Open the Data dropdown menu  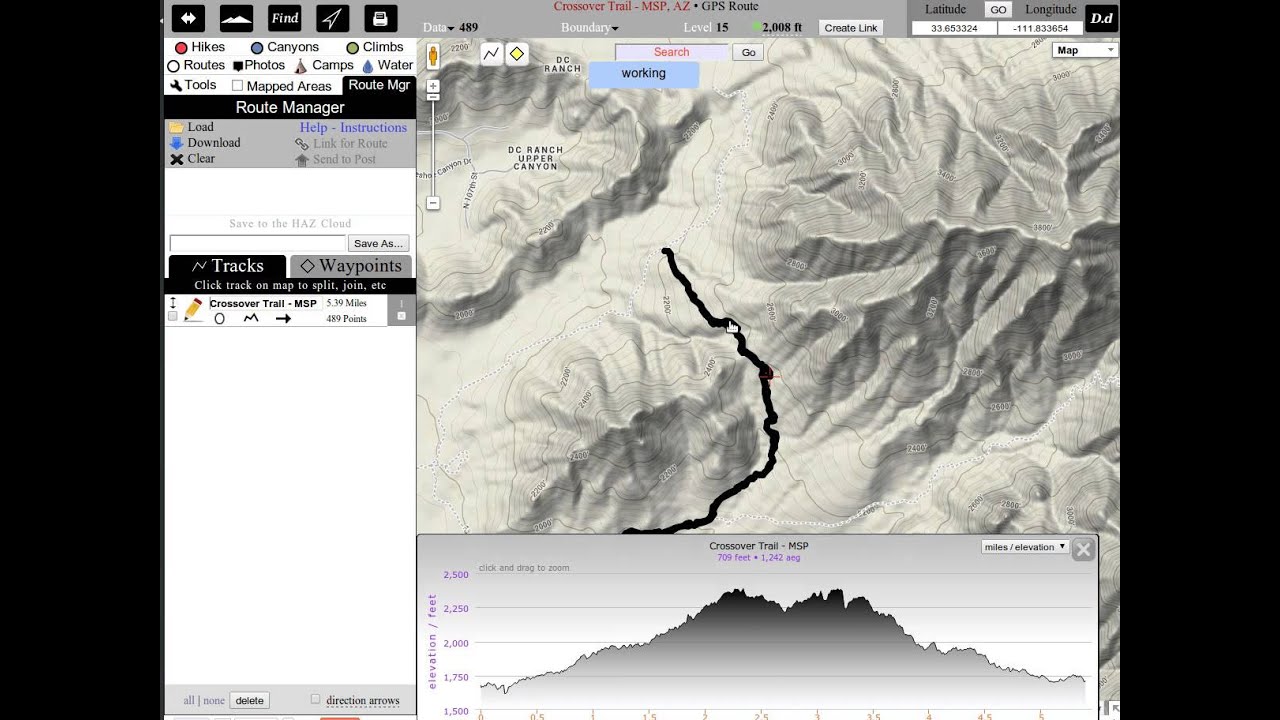tap(438, 28)
